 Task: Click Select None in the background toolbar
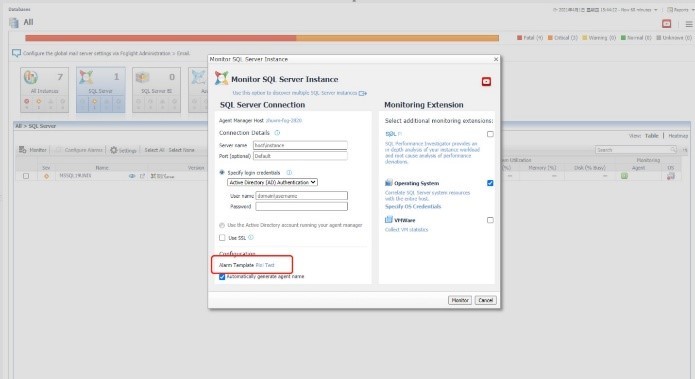coord(181,150)
